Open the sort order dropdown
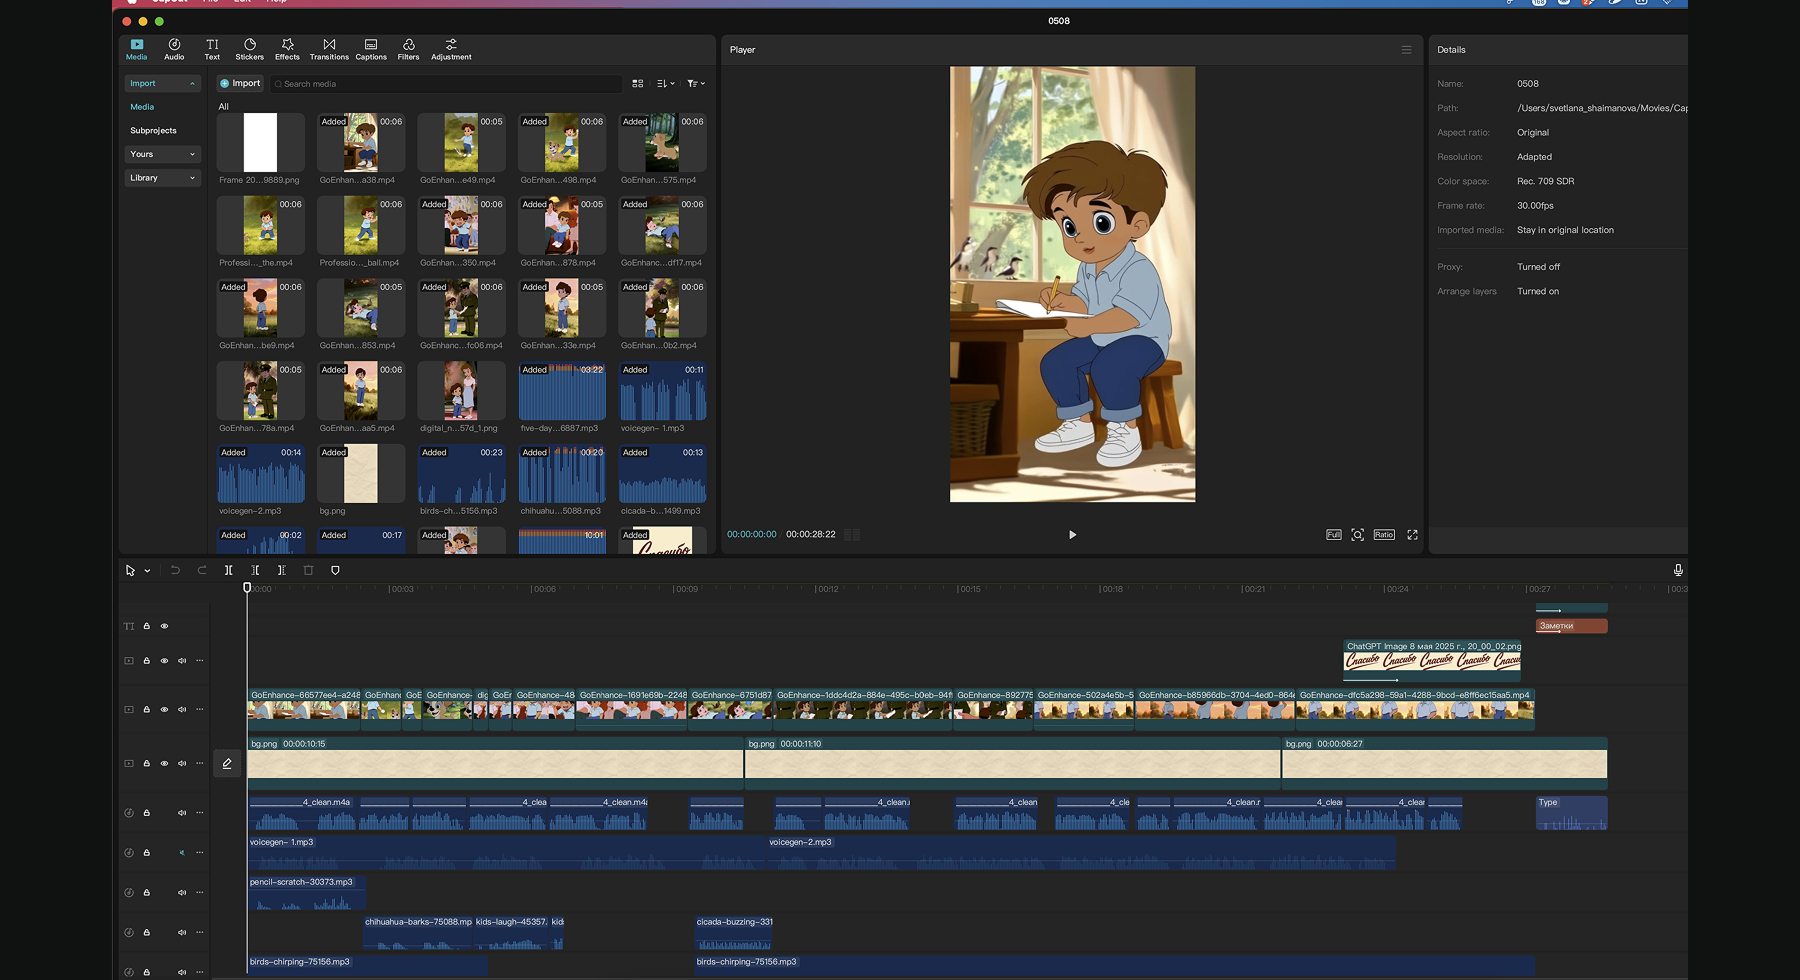1800x980 pixels. [666, 84]
